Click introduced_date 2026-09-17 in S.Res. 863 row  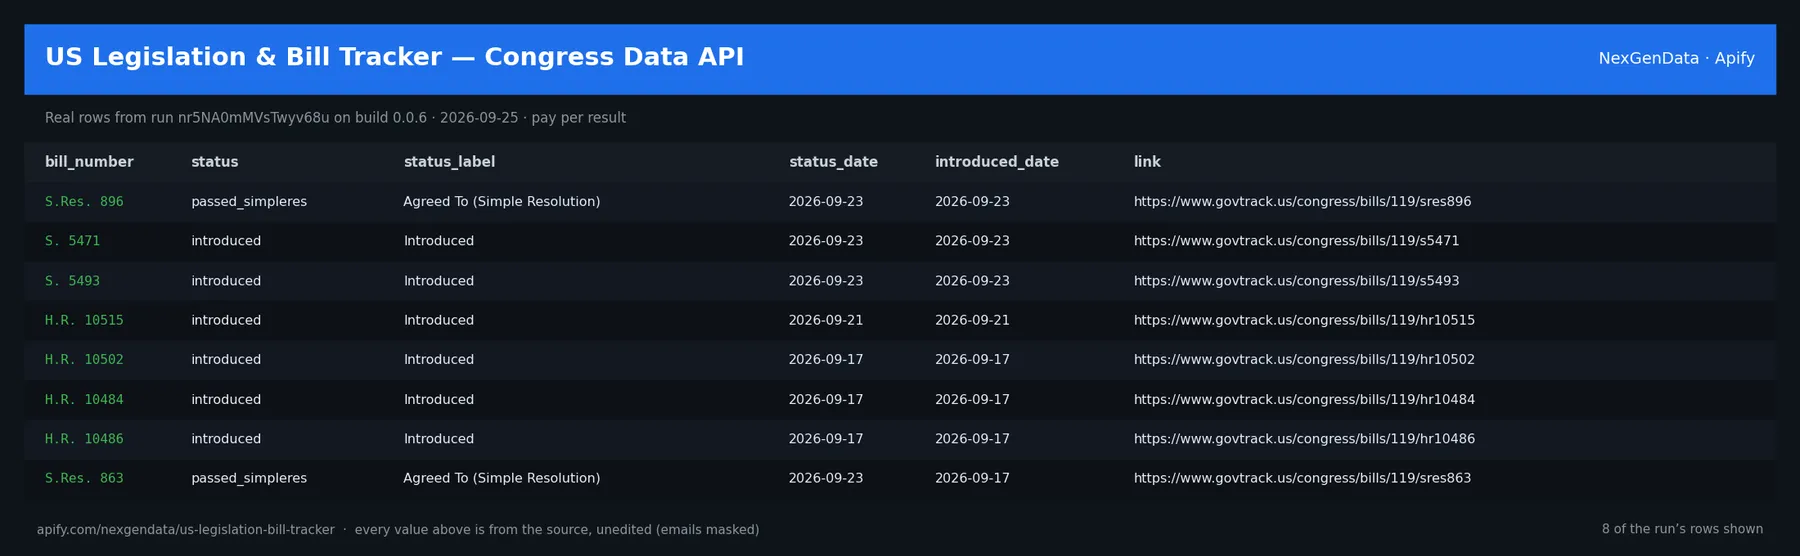coord(972,478)
